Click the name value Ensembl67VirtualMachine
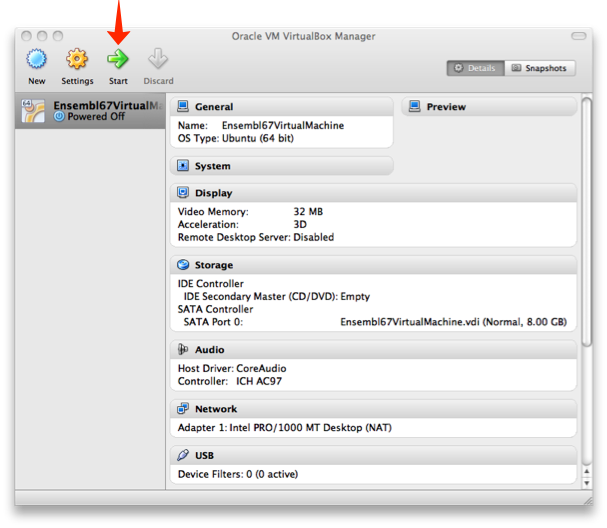This screenshot has width=607, height=528. tap(283, 125)
